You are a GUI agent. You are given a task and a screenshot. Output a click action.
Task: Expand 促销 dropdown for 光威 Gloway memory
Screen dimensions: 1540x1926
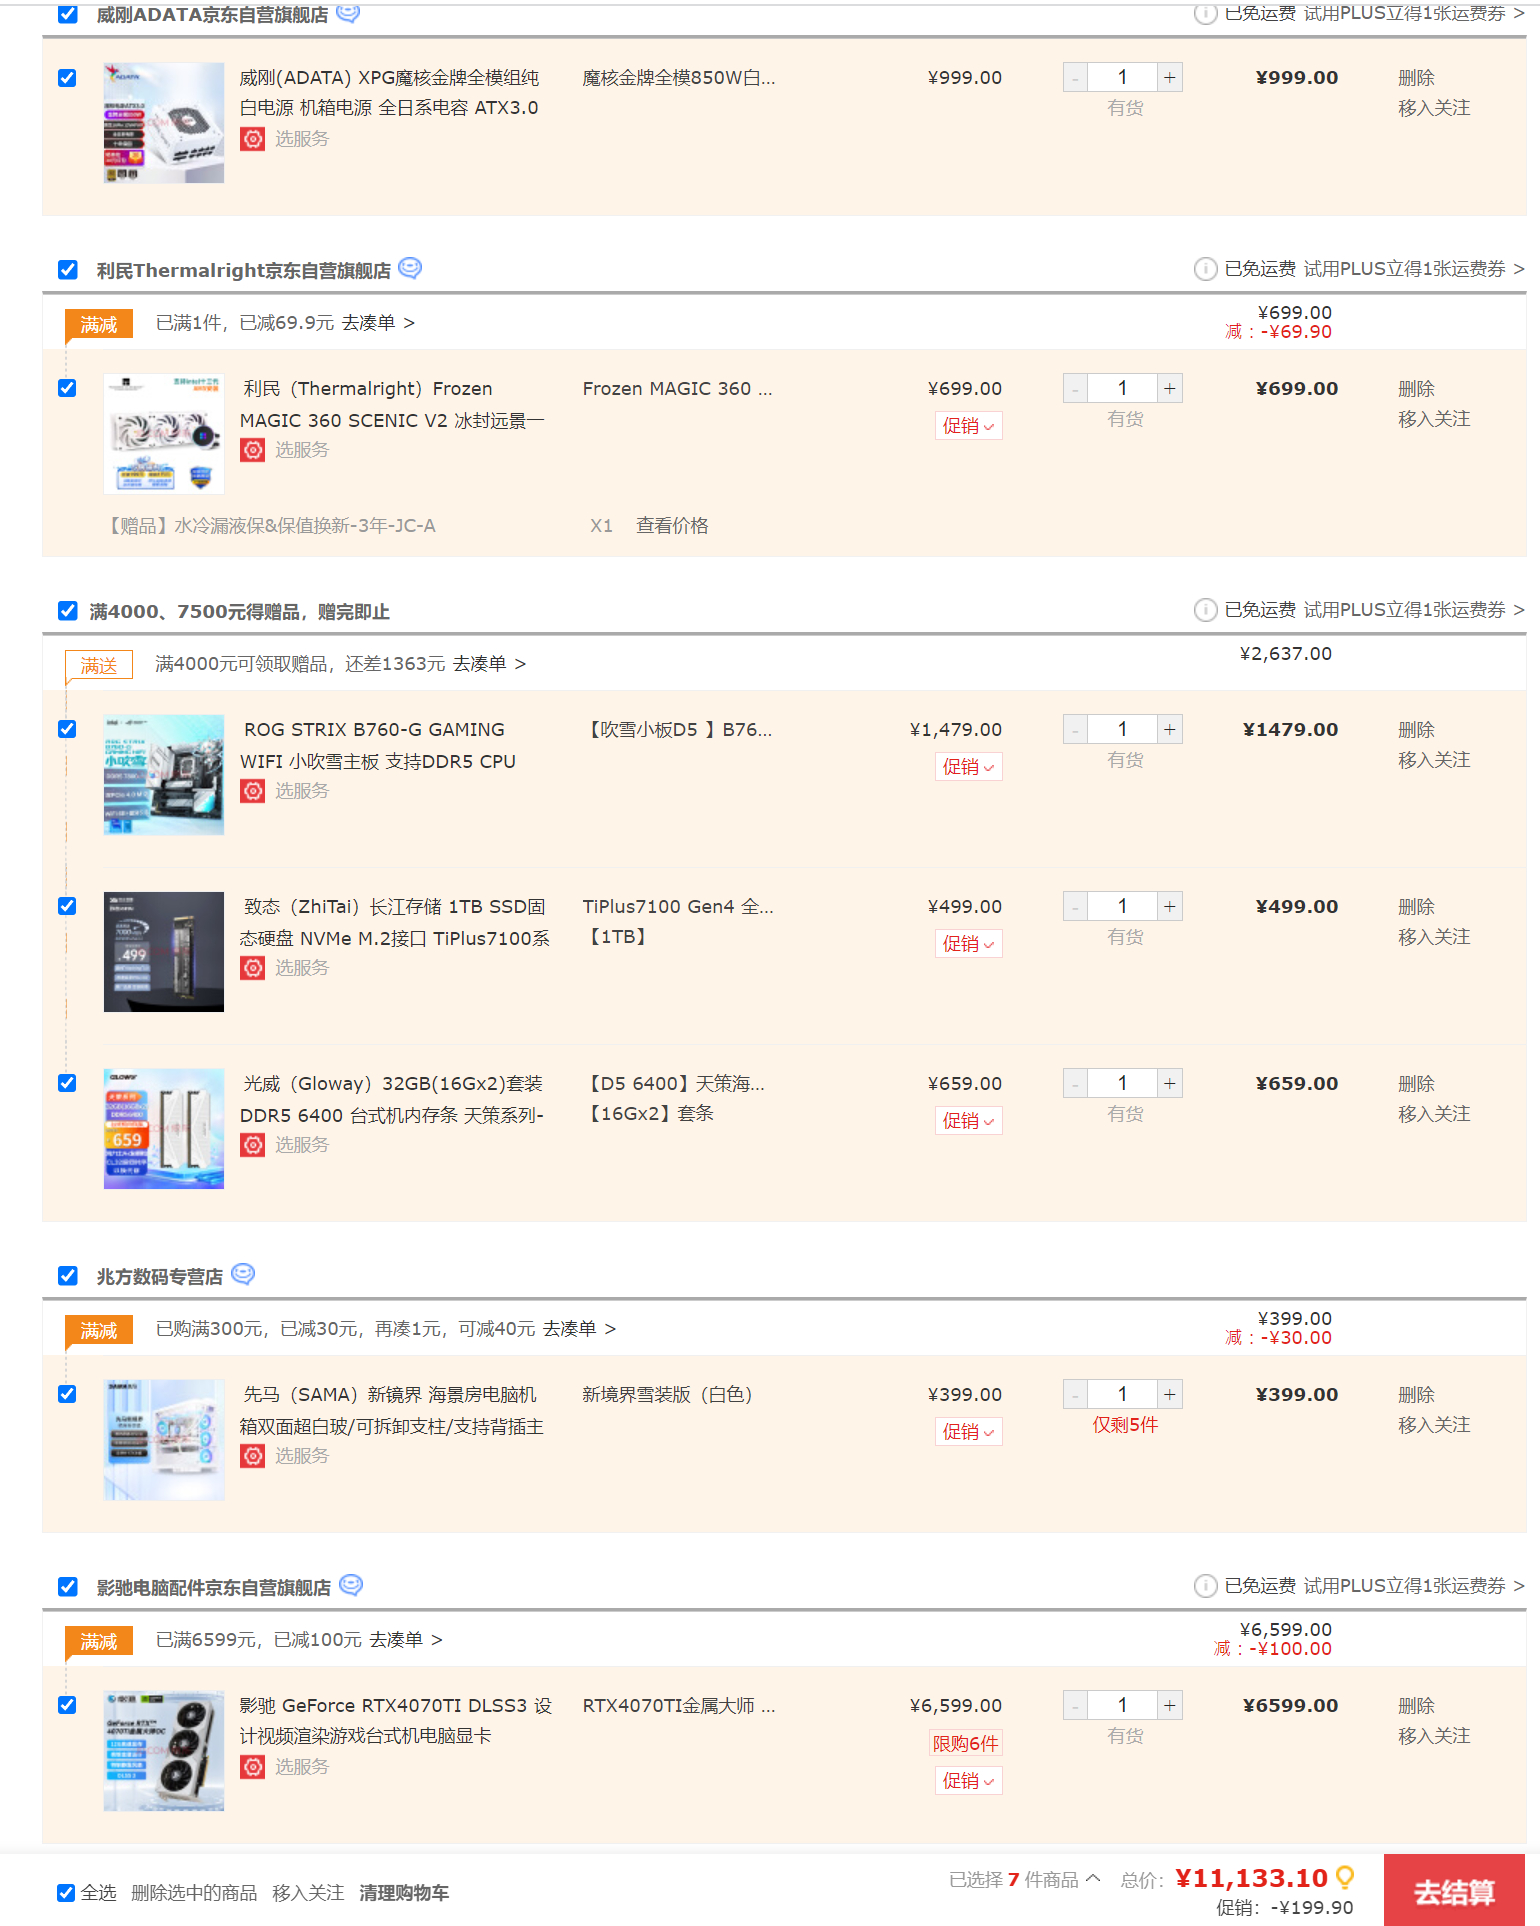click(968, 1121)
